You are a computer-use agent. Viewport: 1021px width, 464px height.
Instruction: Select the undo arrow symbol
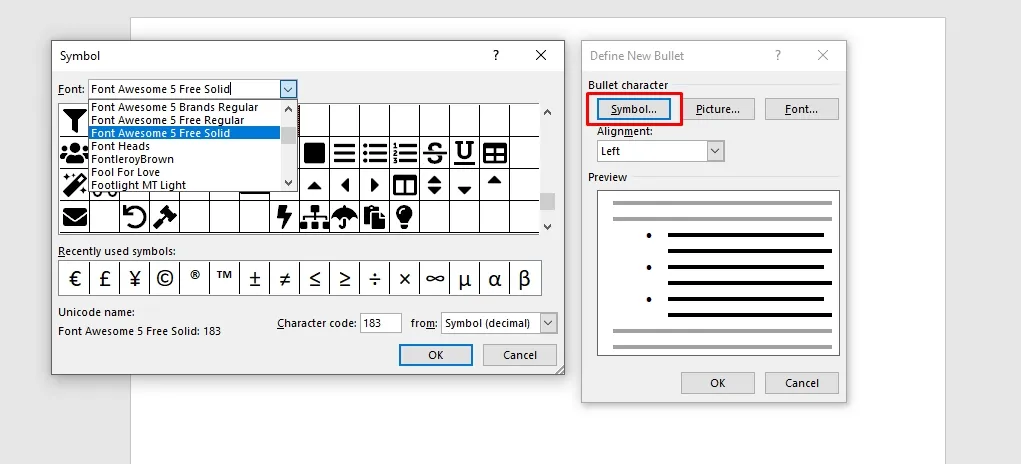[x=134, y=216]
